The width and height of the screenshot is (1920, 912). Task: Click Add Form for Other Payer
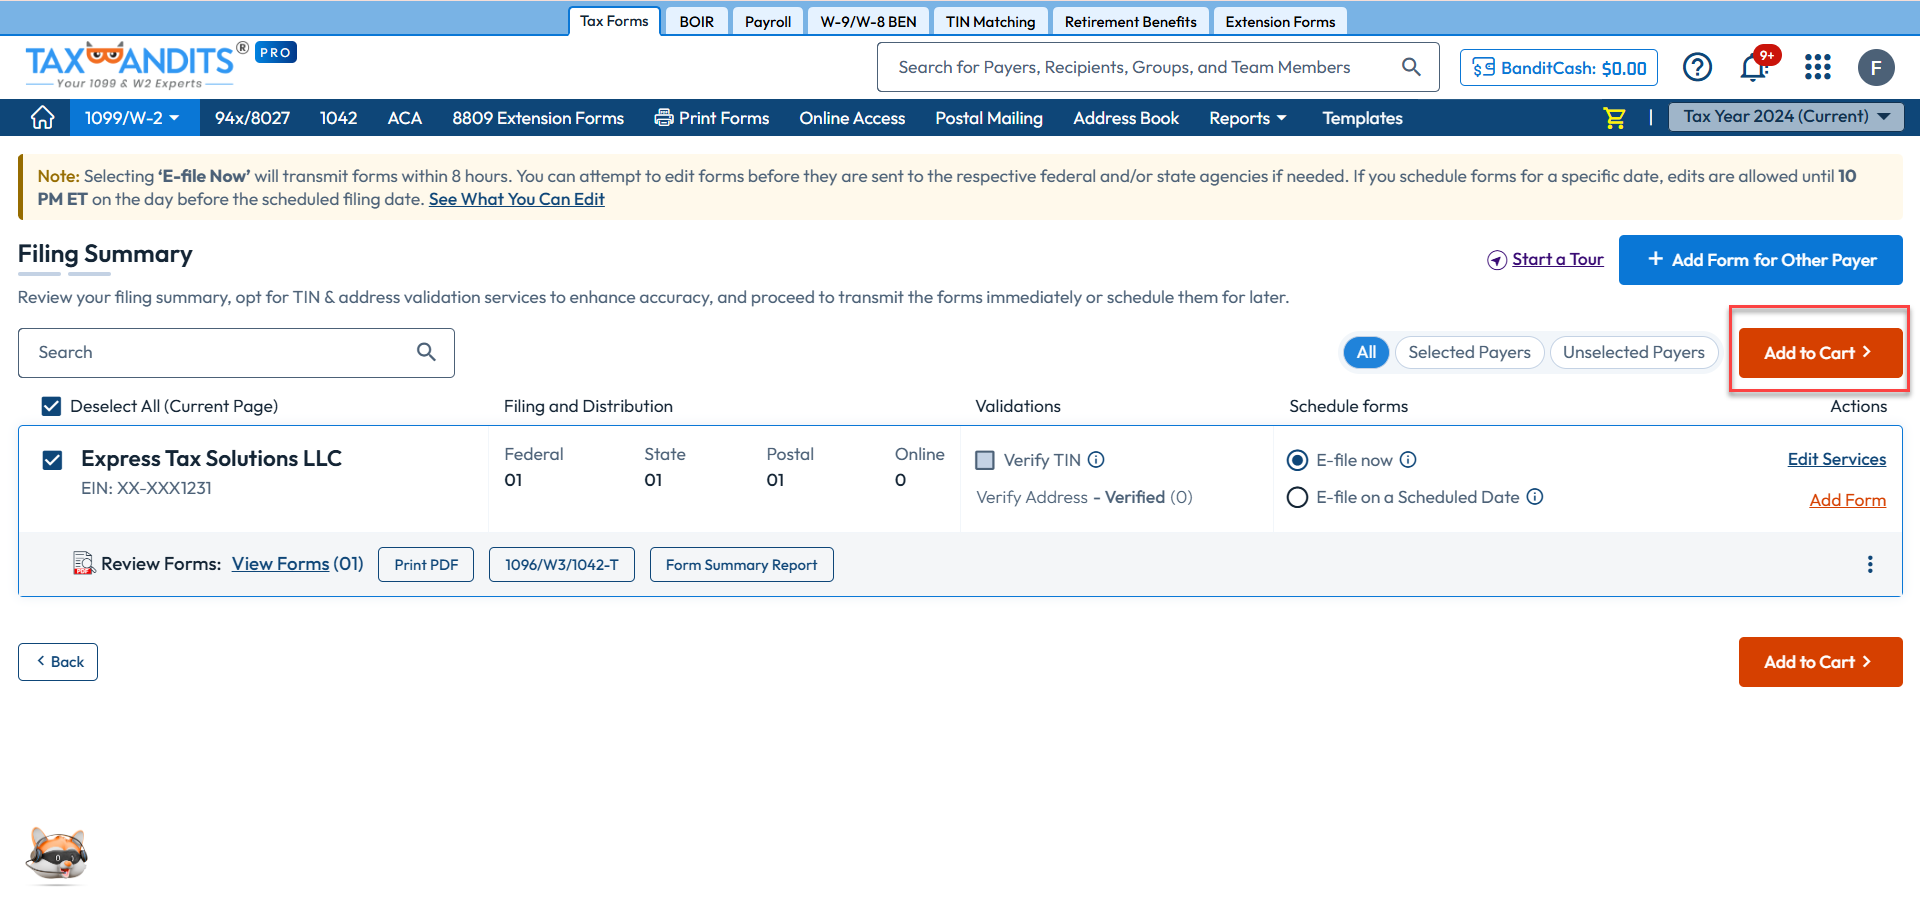click(1760, 260)
